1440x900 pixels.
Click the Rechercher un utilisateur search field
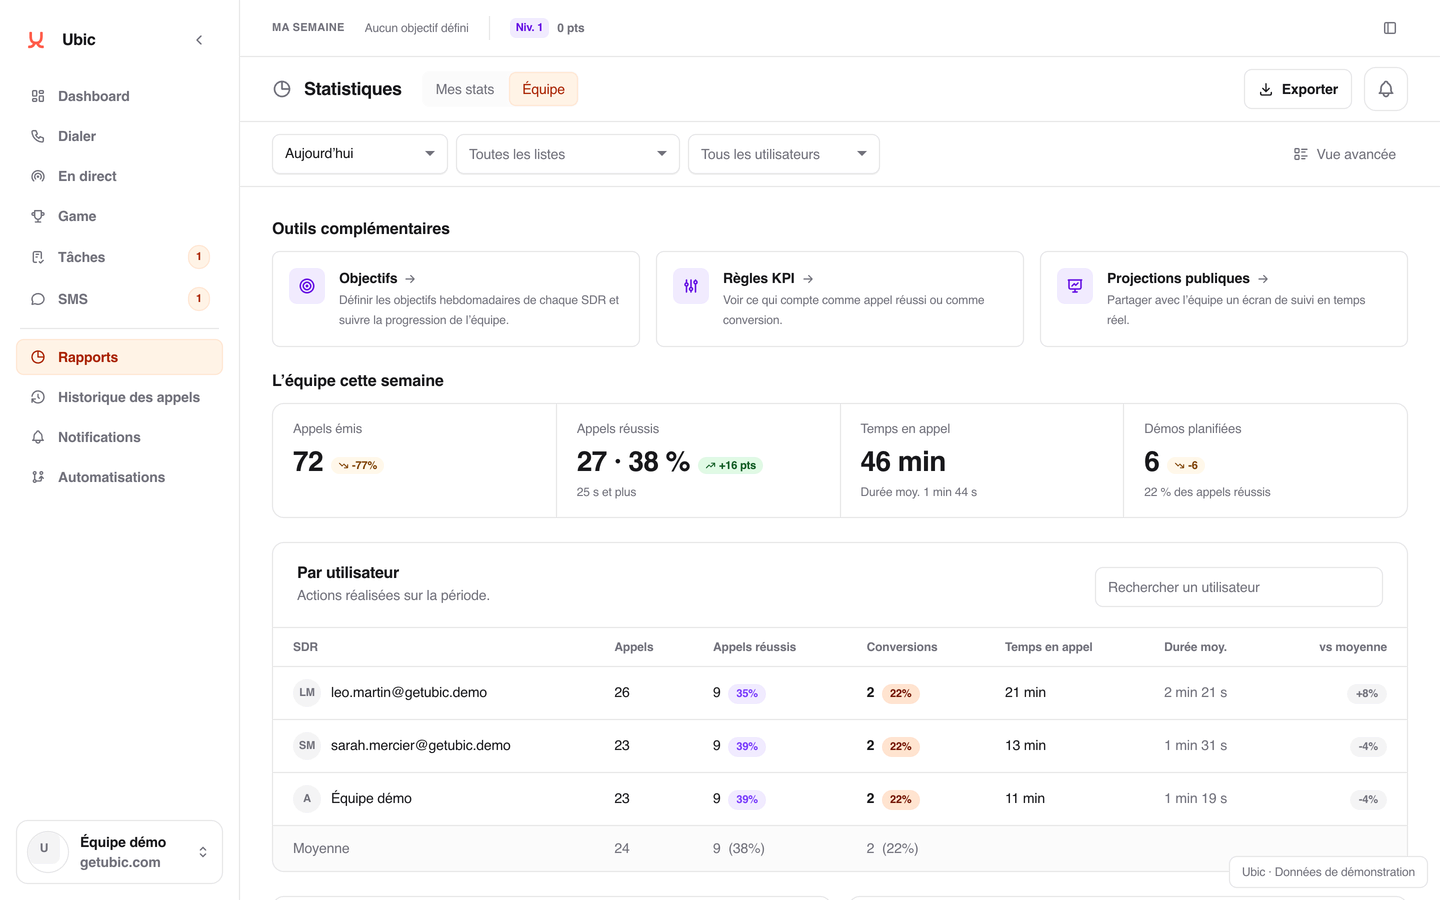tap(1239, 587)
